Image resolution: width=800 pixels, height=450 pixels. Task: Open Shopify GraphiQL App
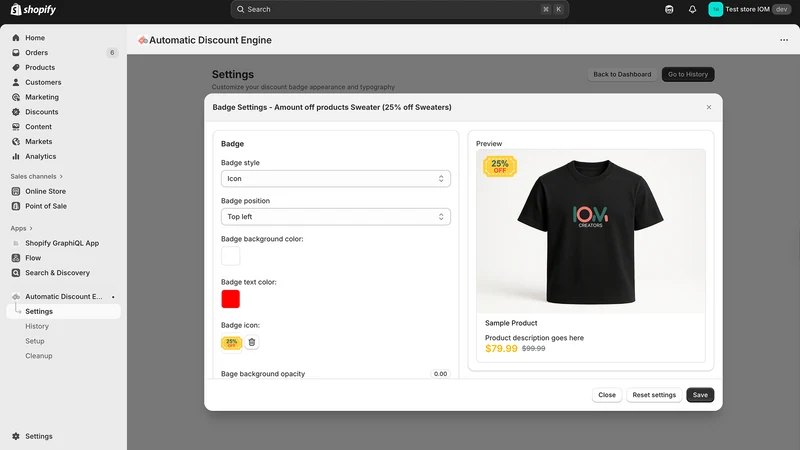pos(63,243)
